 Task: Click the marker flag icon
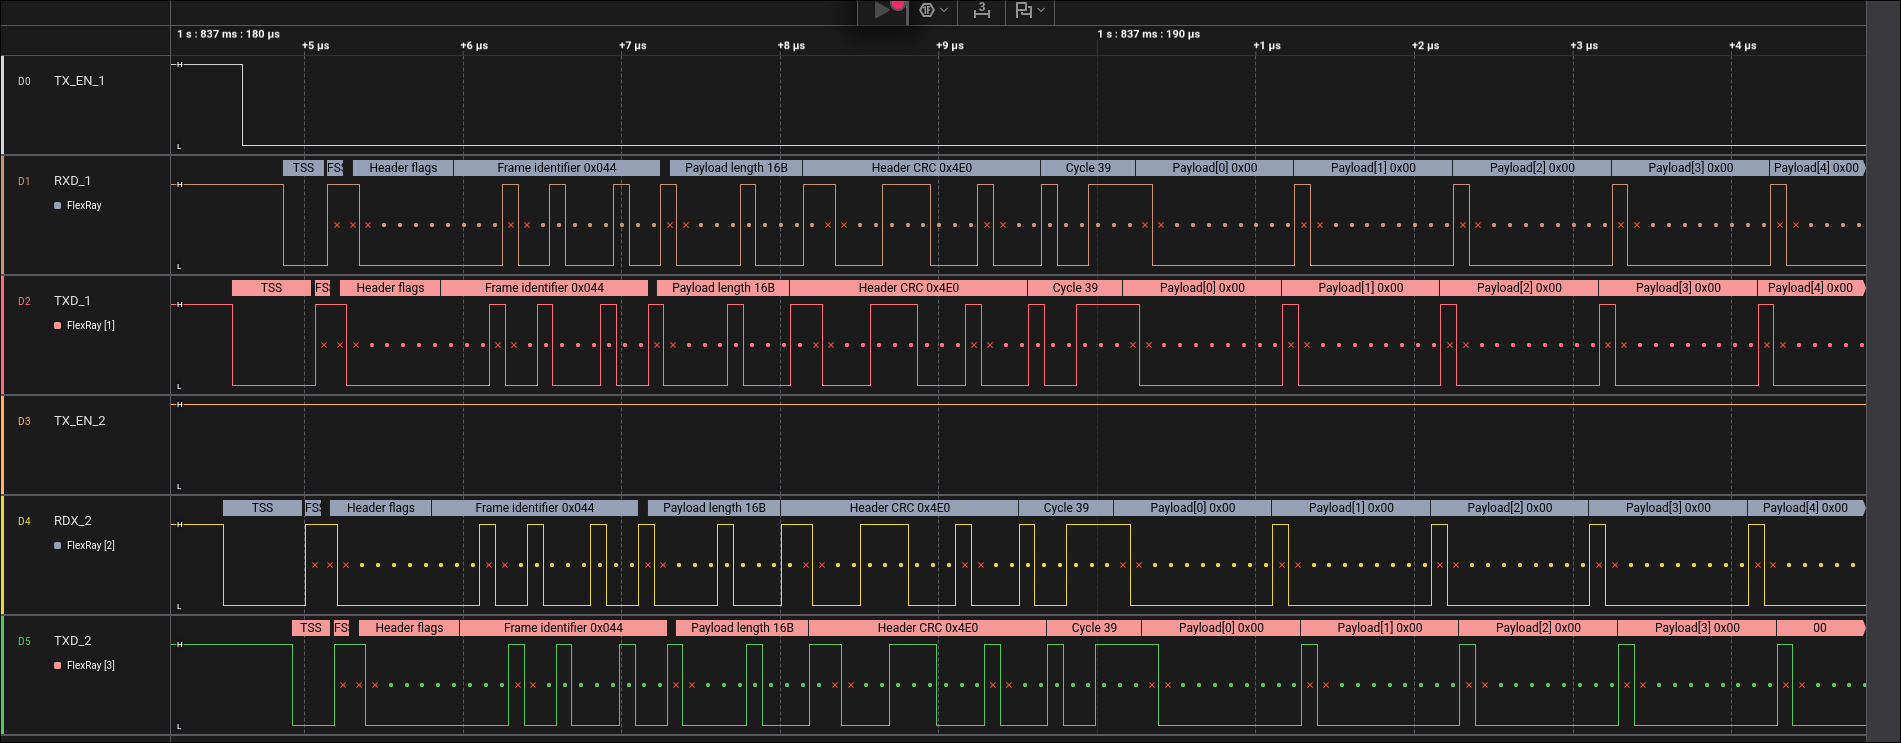[1023, 10]
